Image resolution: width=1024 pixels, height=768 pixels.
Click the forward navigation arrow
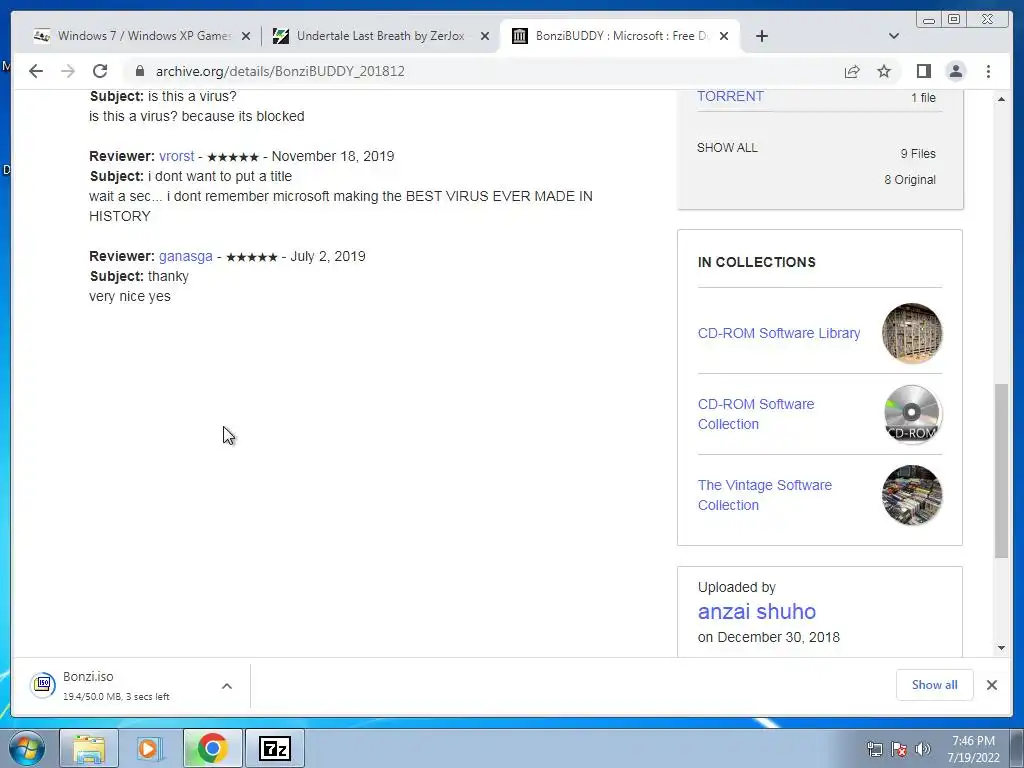click(x=68, y=71)
